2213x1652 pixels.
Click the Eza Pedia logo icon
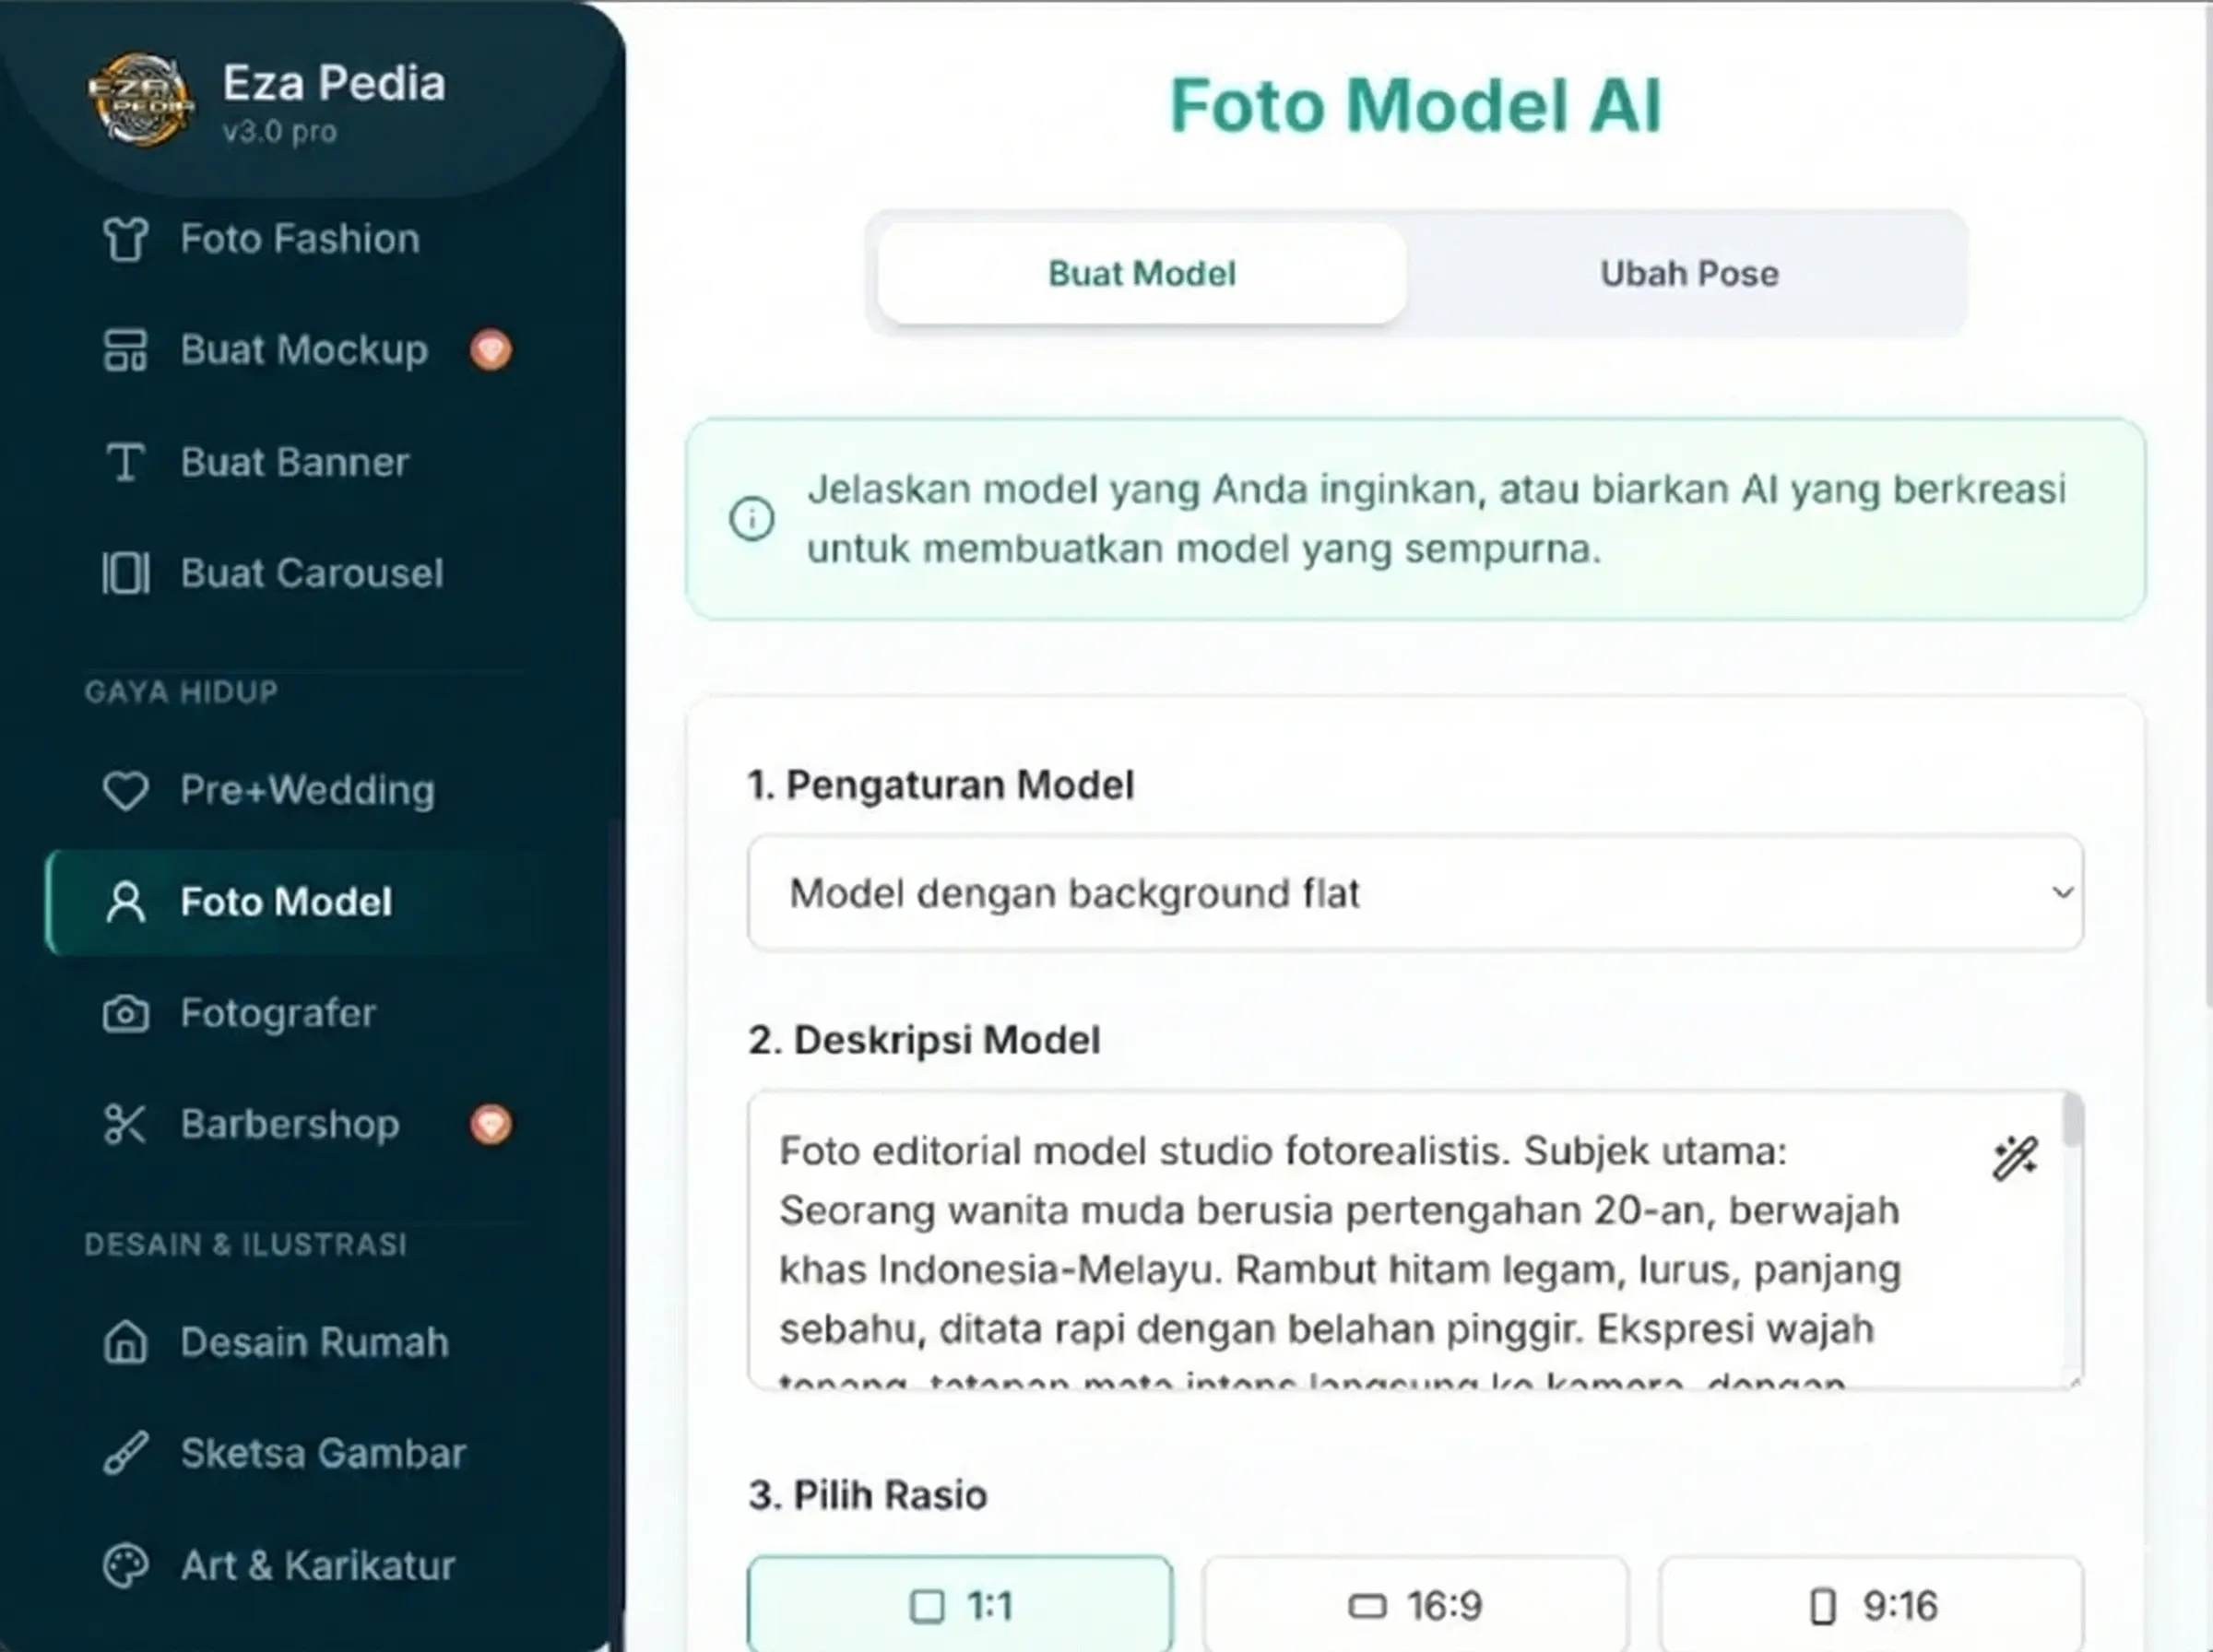tap(141, 100)
